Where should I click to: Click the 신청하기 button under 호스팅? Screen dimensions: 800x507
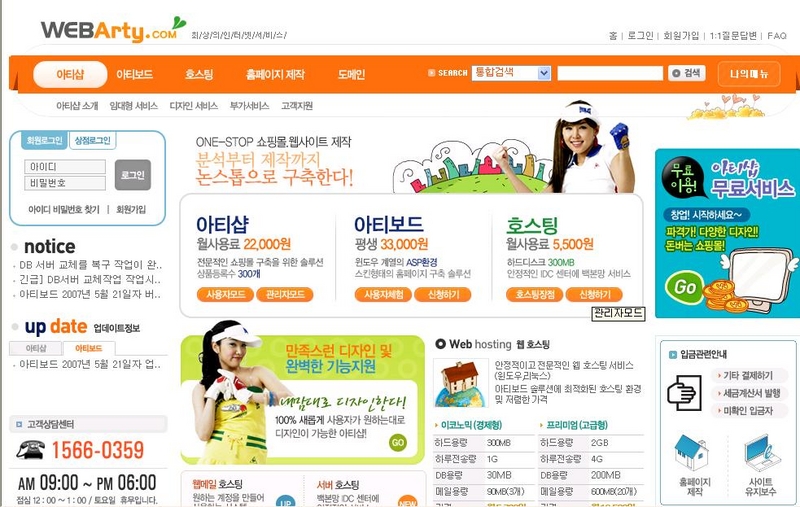pos(594,294)
